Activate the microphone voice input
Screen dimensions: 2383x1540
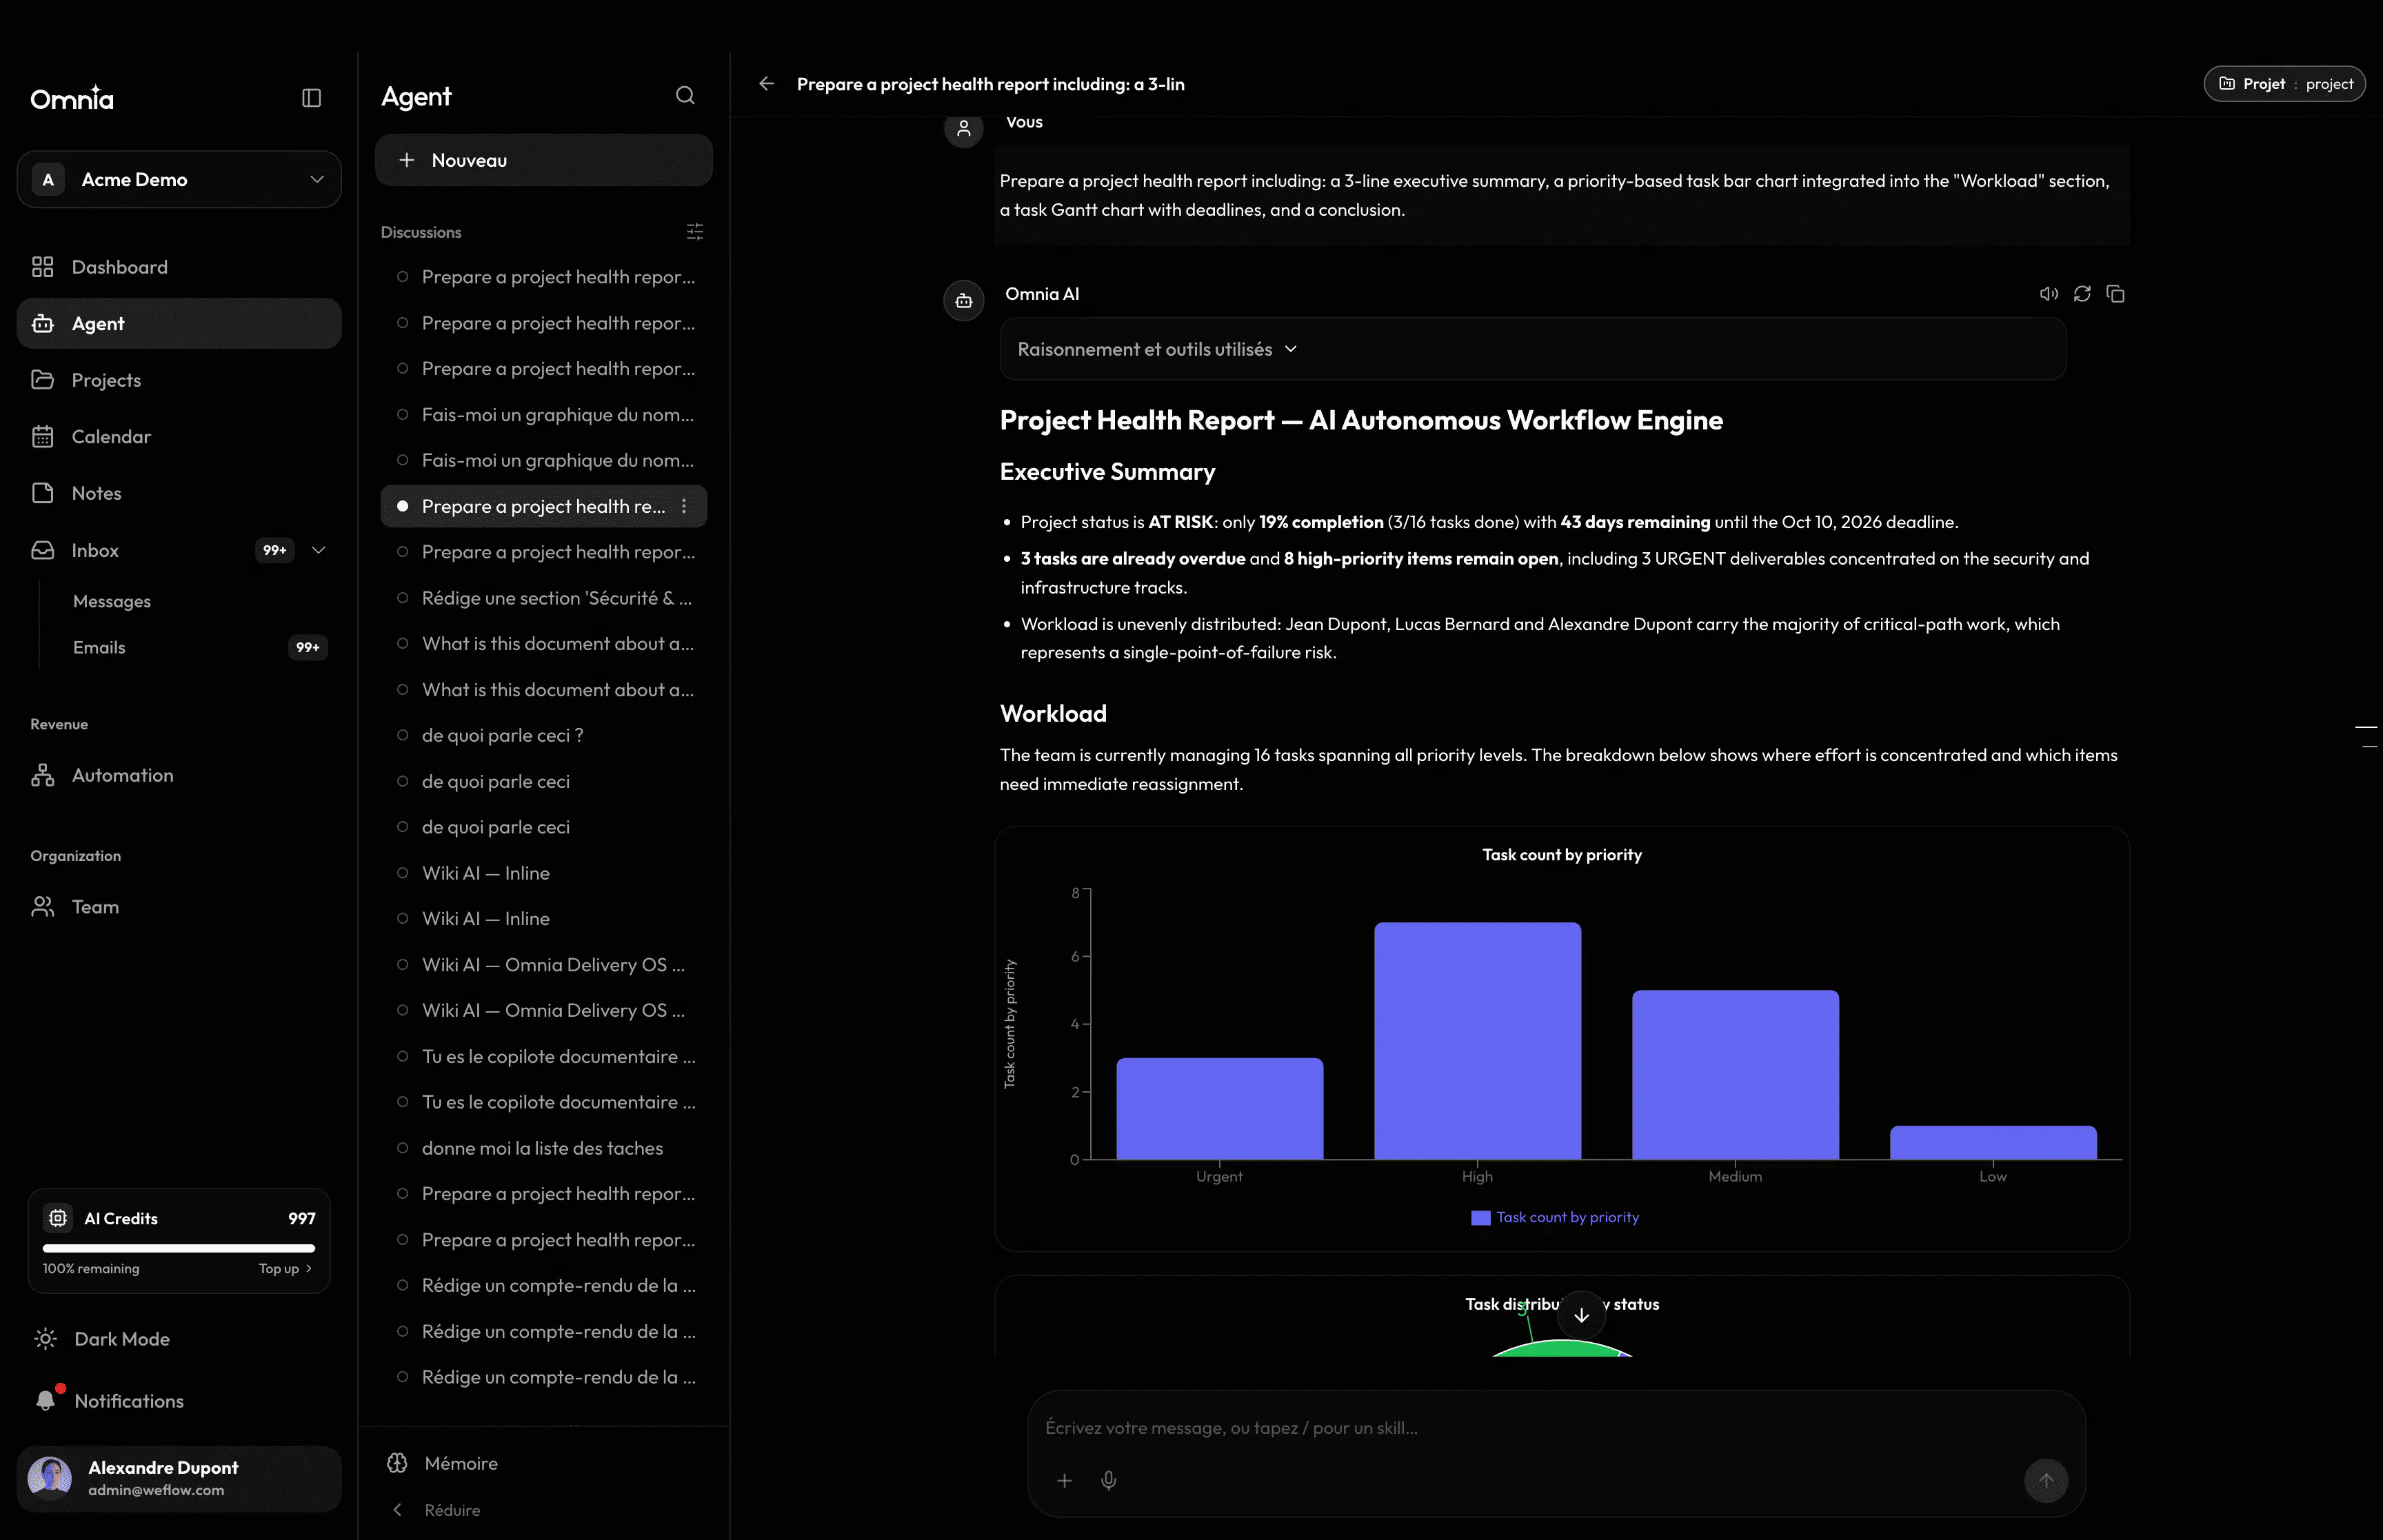pyautogui.click(x=1108, y=1480)
